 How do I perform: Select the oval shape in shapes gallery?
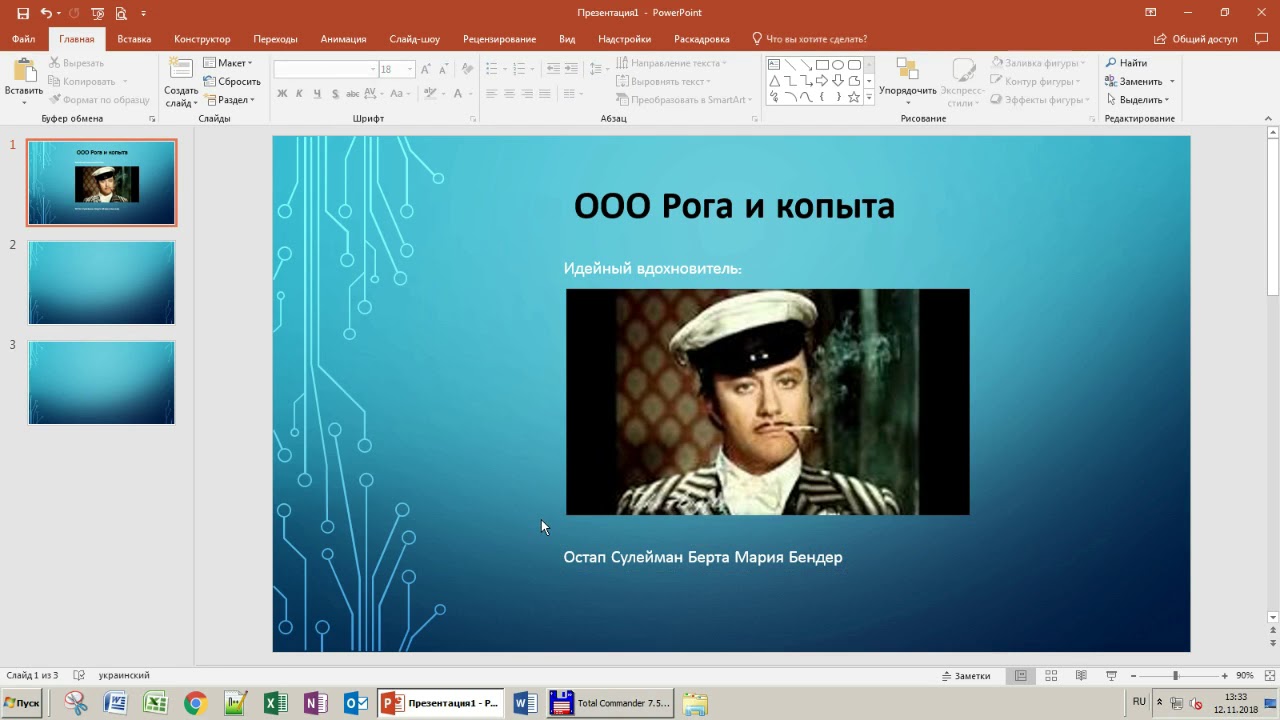[x=838, y=65]
